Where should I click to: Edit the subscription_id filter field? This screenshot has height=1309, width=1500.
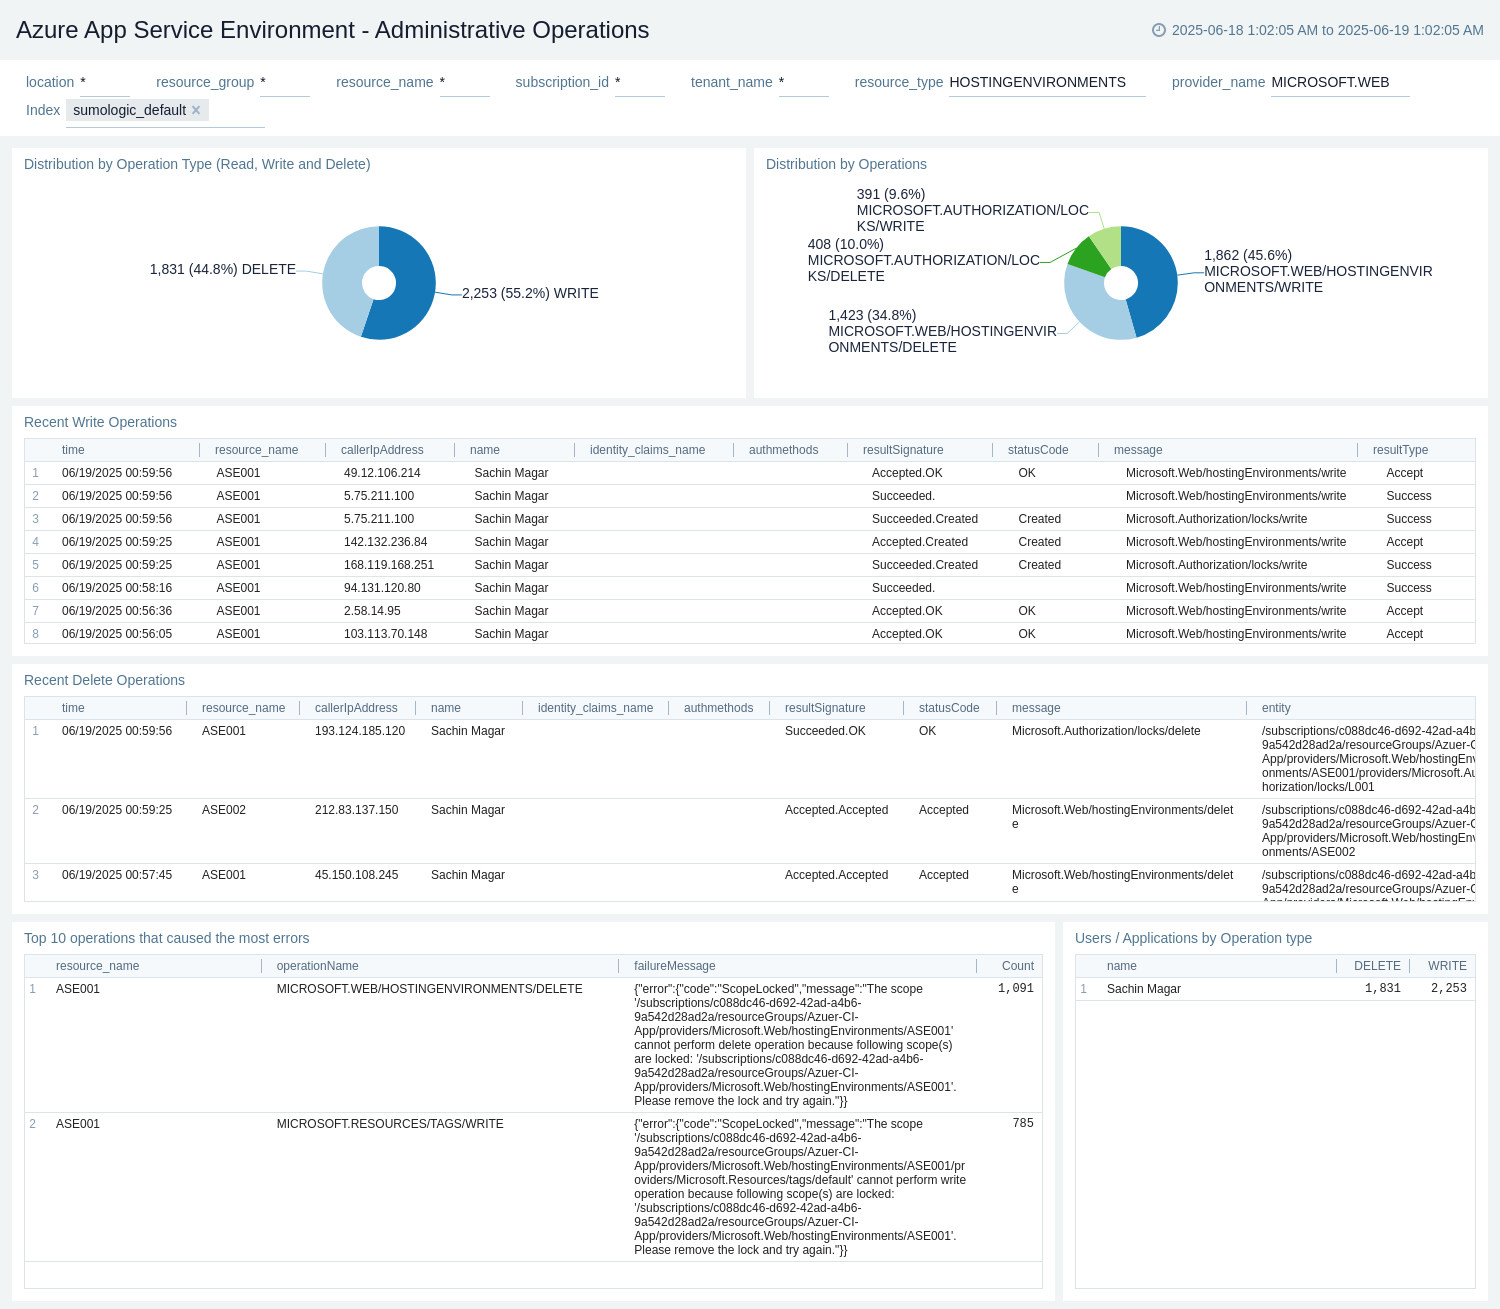[x=640, y=83]
